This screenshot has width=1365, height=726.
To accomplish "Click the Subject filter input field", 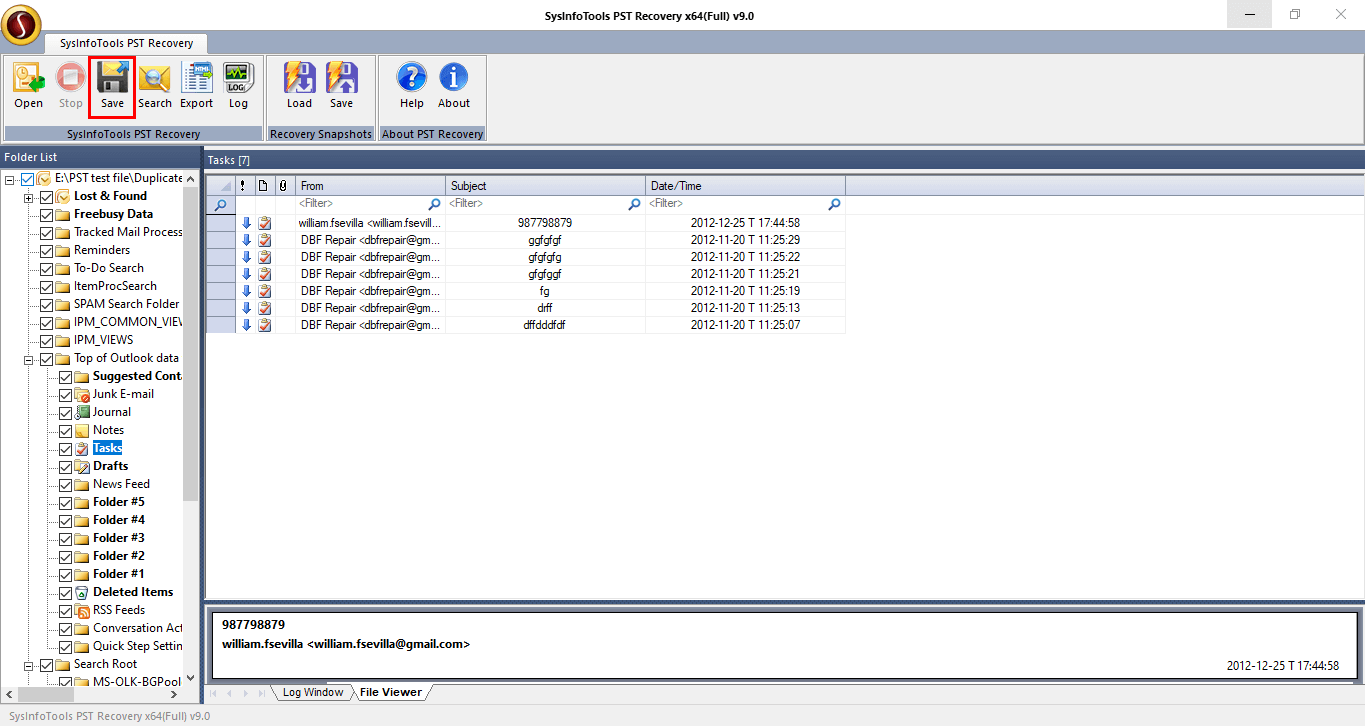I will point(535,204).
